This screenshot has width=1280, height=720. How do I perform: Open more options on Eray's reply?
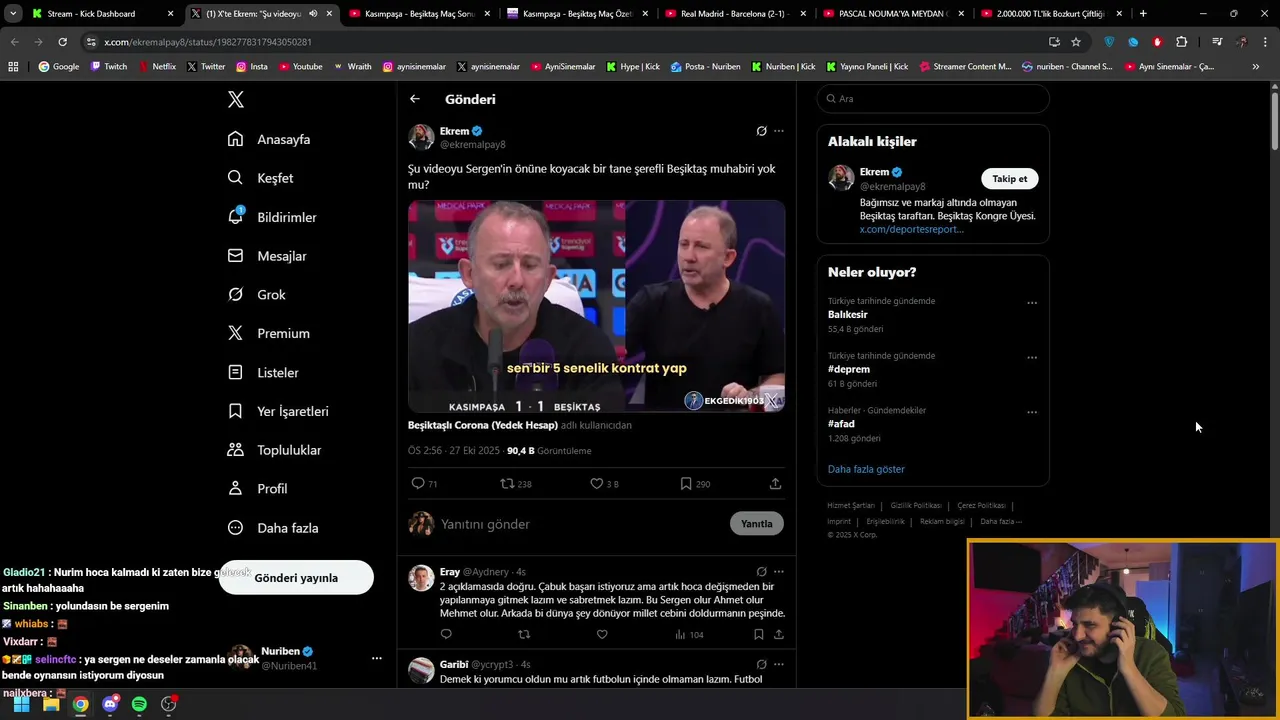(x=779, y=572)
